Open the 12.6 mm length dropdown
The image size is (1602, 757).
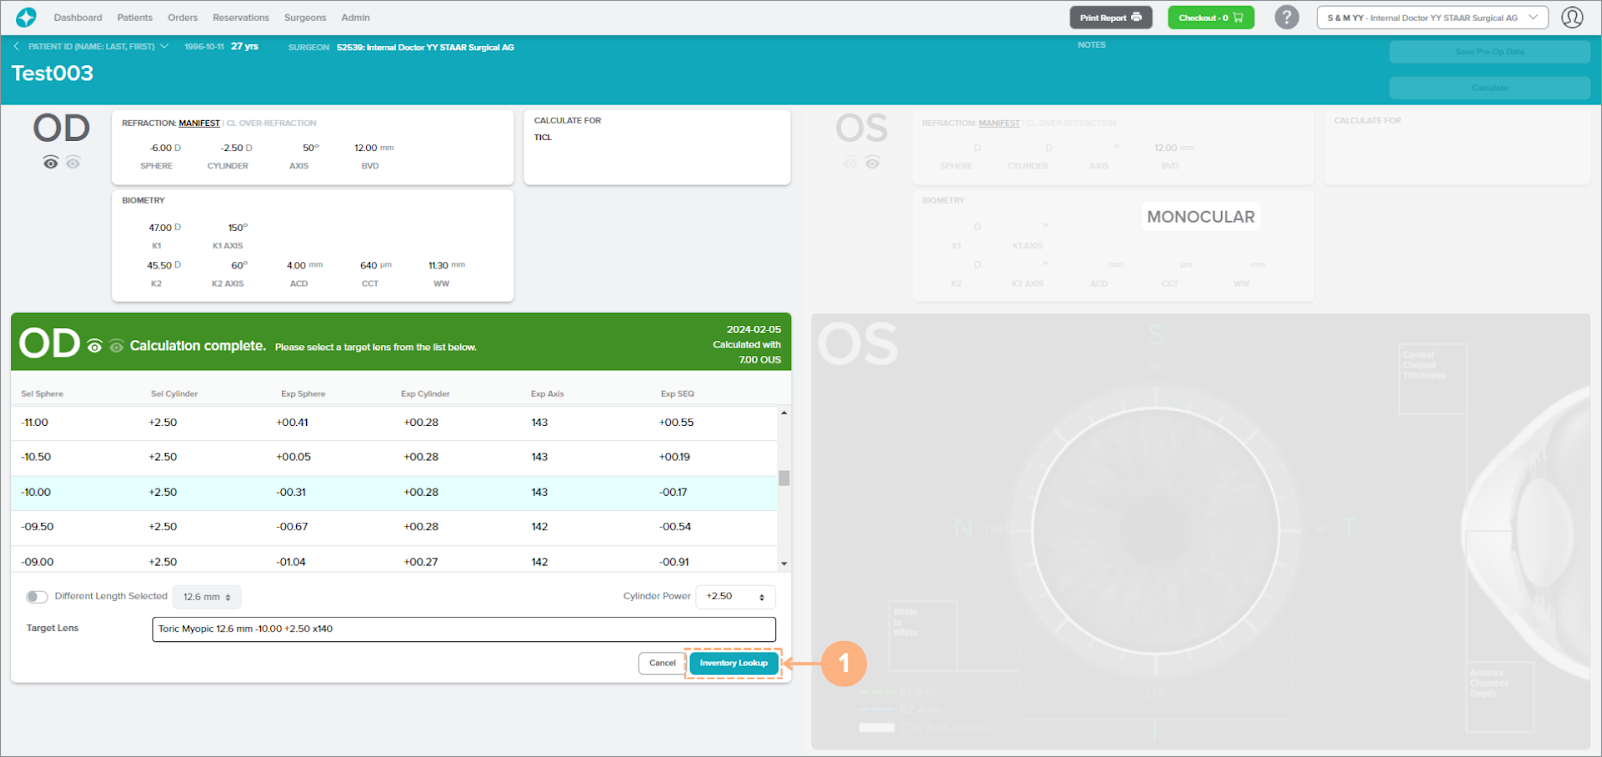click(x=207, y=597)
